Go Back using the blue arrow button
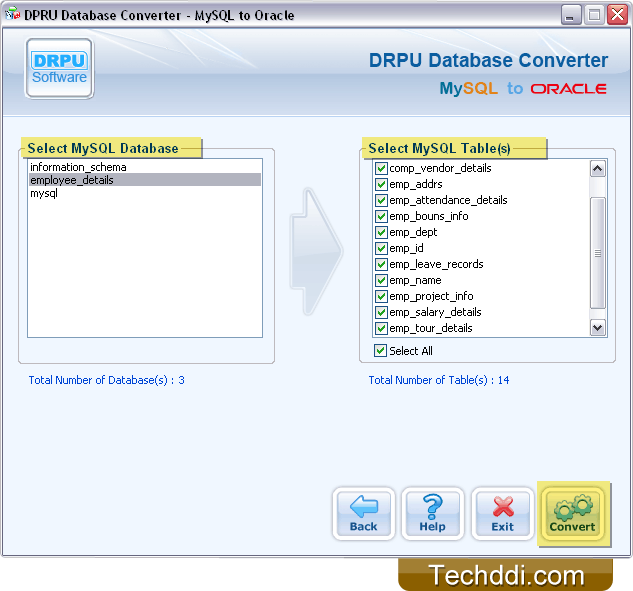 tap(363, 514)
